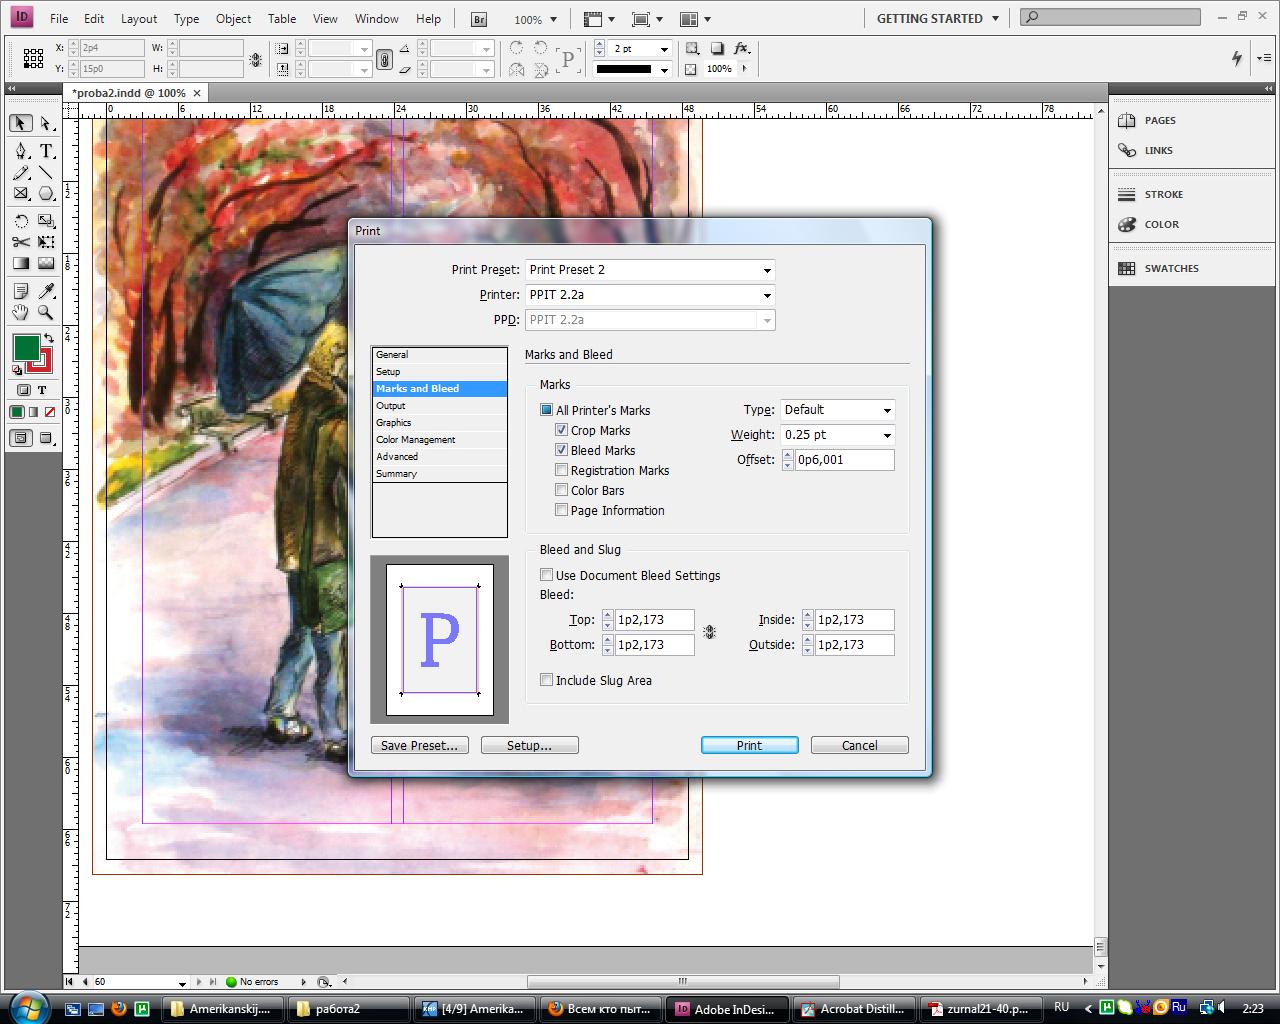Toggle the bleed link chain icon
The height and width of the screenshot is (1024, 1280).
tap(709, 632)
